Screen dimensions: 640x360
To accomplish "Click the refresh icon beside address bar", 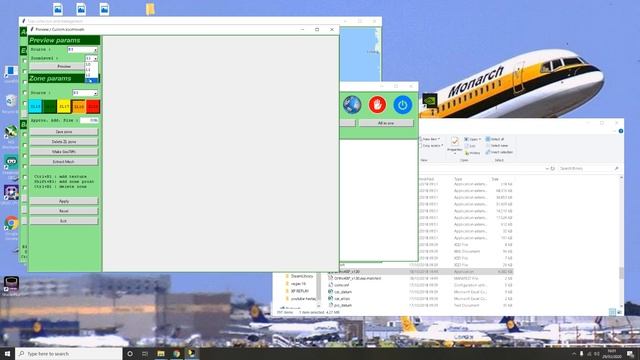I will click(553, 168).
